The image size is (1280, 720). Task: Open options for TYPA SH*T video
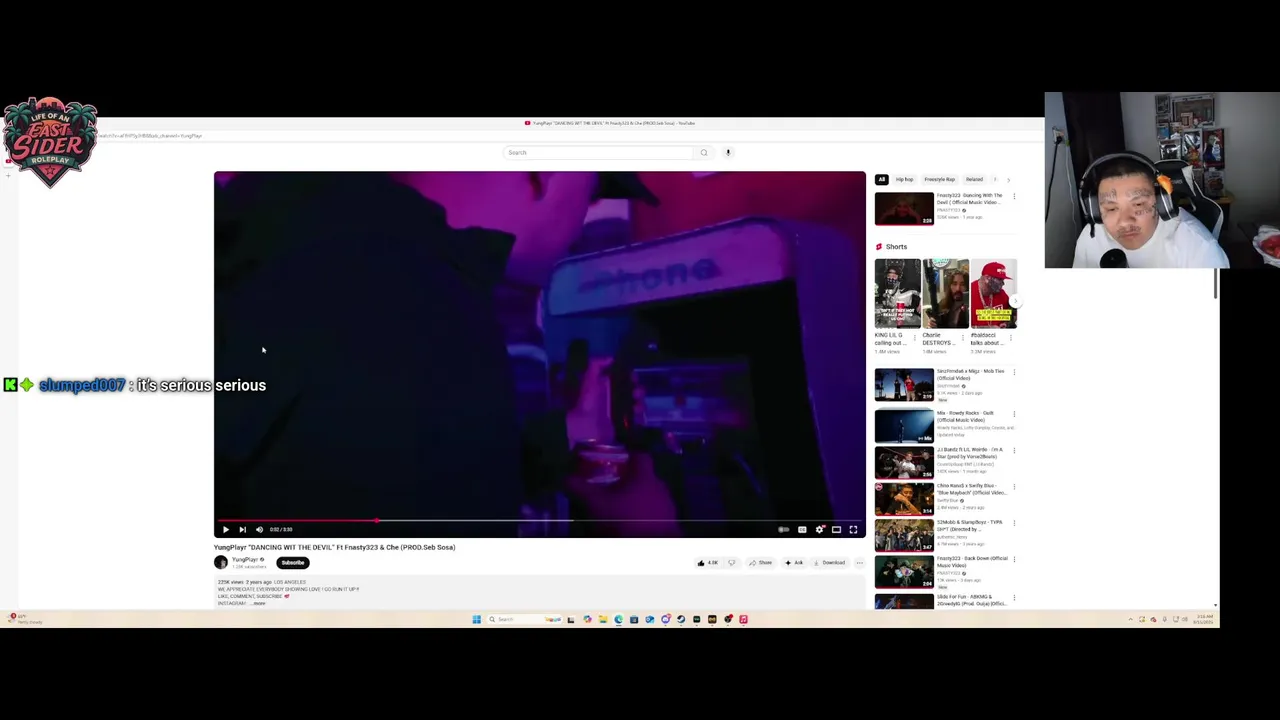[x=1014, y=523]
